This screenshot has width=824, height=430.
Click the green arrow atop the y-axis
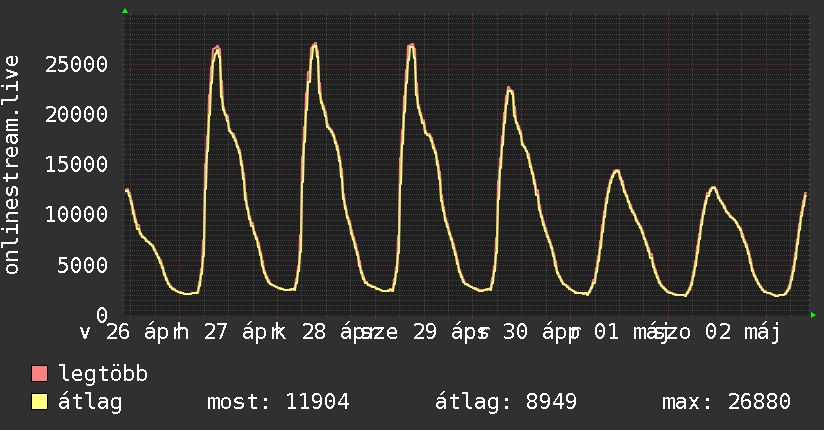(125, 11)
